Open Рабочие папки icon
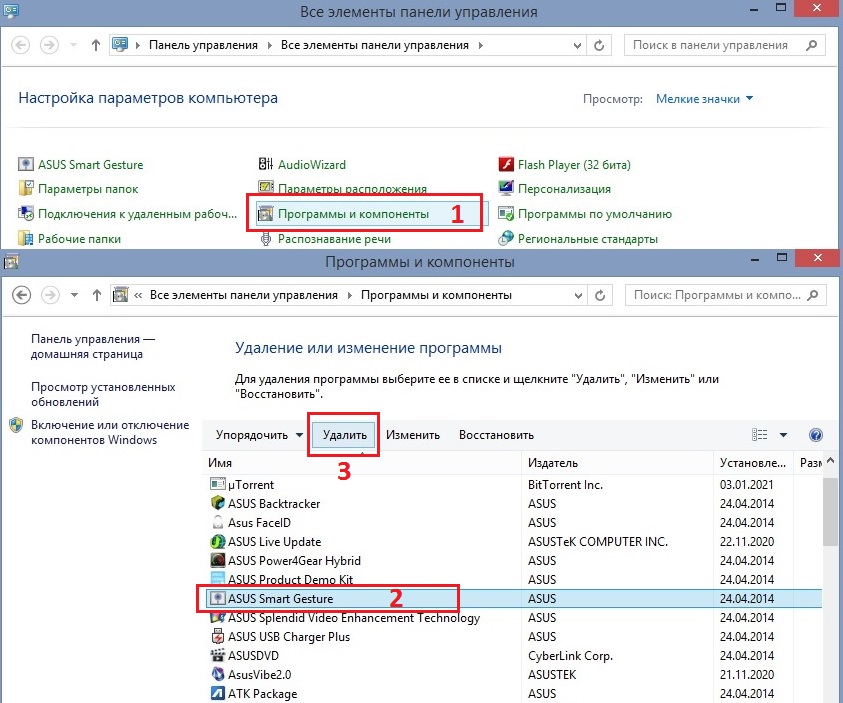This screenshot has width=843, height=703. (25, 238)
